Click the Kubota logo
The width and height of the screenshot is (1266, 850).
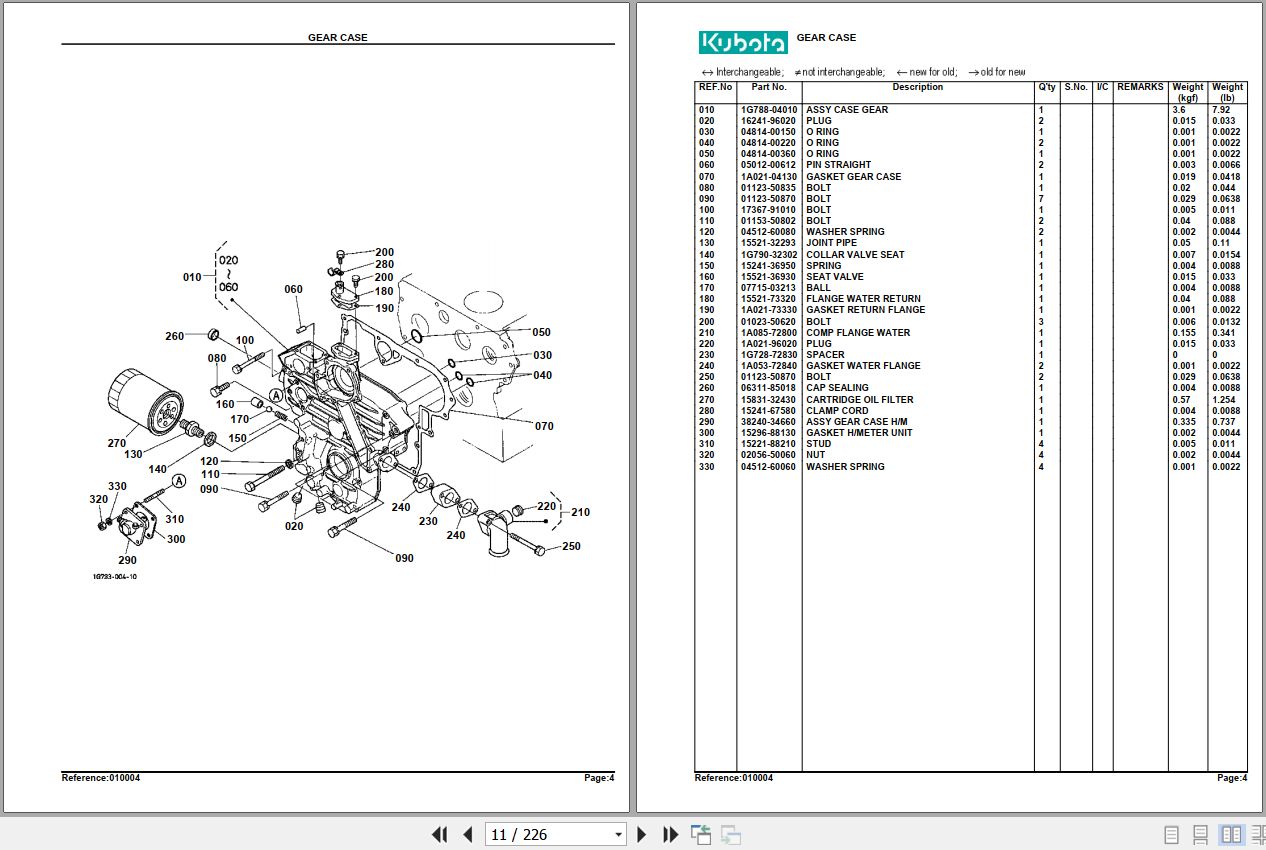coord(743,42)
